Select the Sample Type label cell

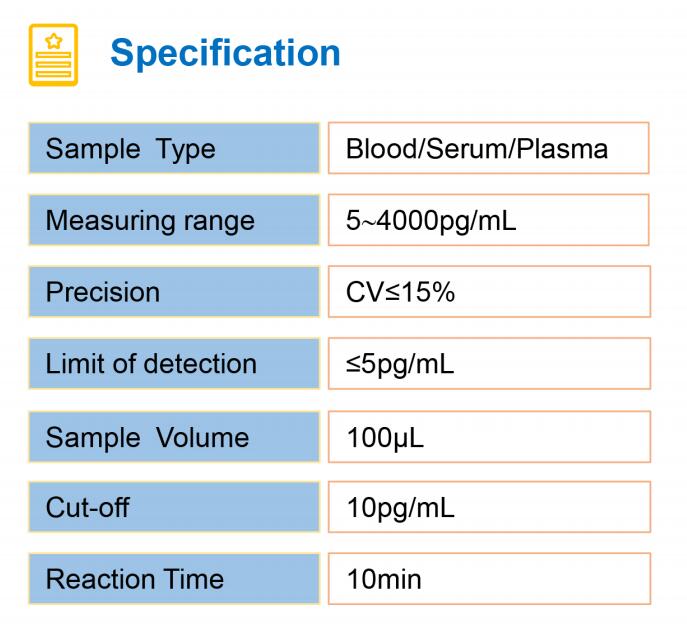[174, 148]
